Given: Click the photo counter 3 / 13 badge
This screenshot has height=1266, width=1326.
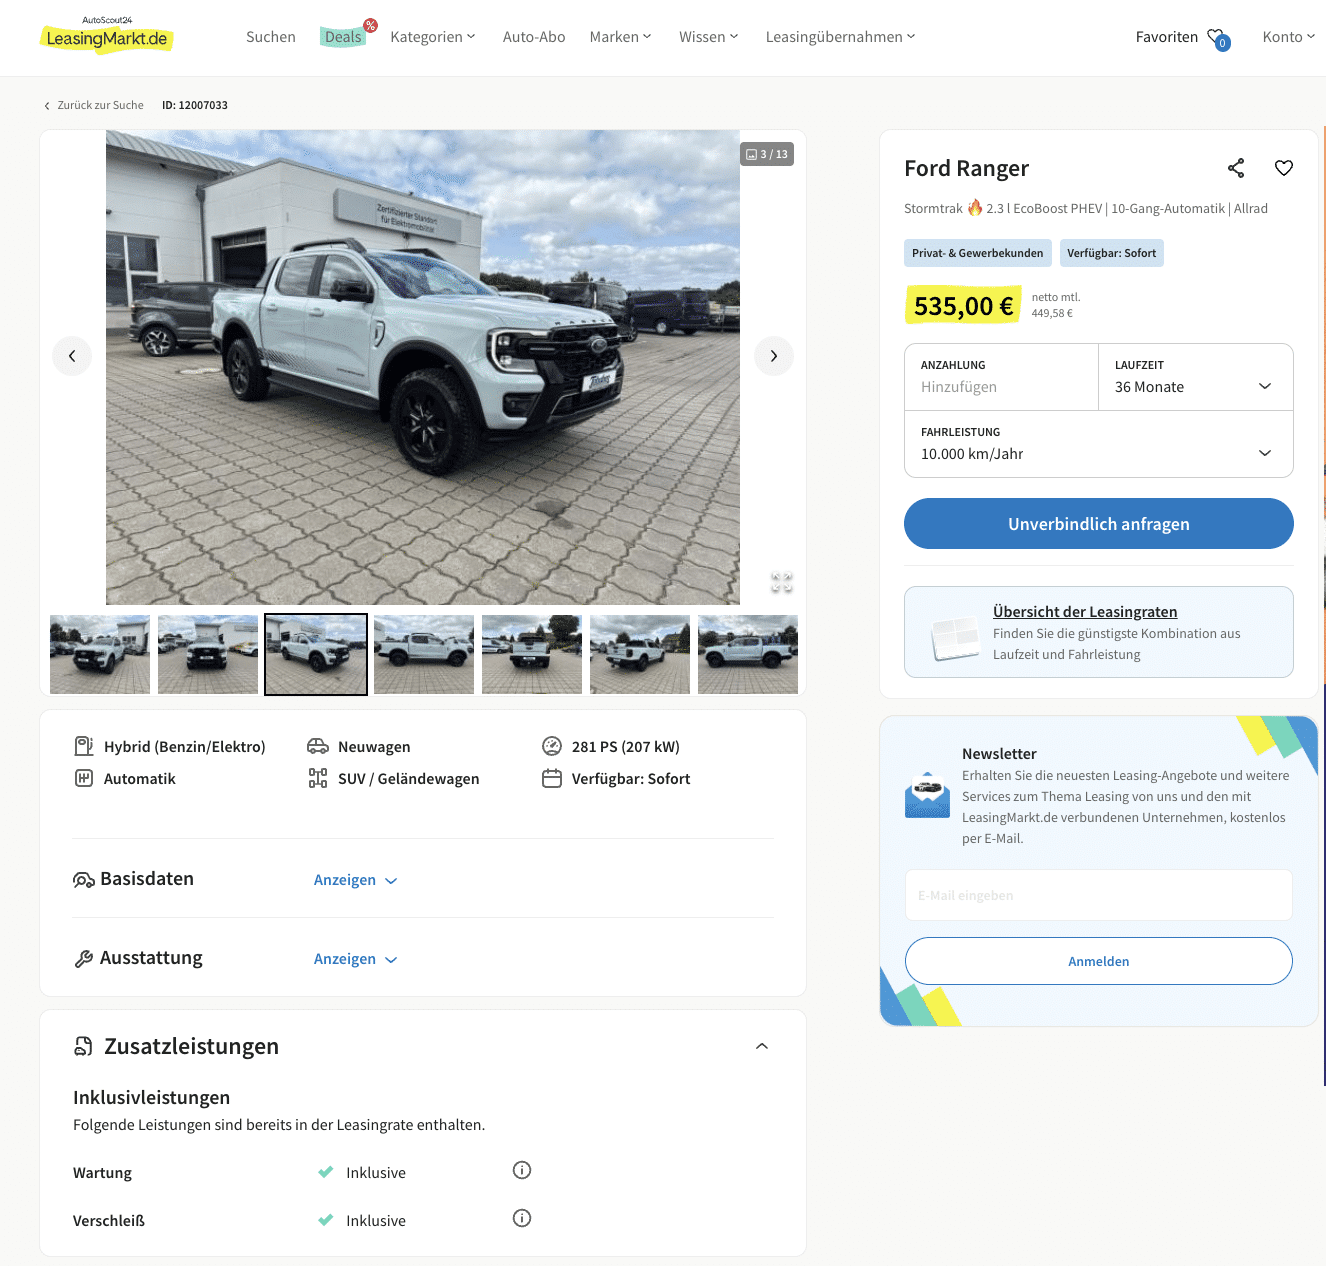Looking at the screenshot, I should coord(767,154).
